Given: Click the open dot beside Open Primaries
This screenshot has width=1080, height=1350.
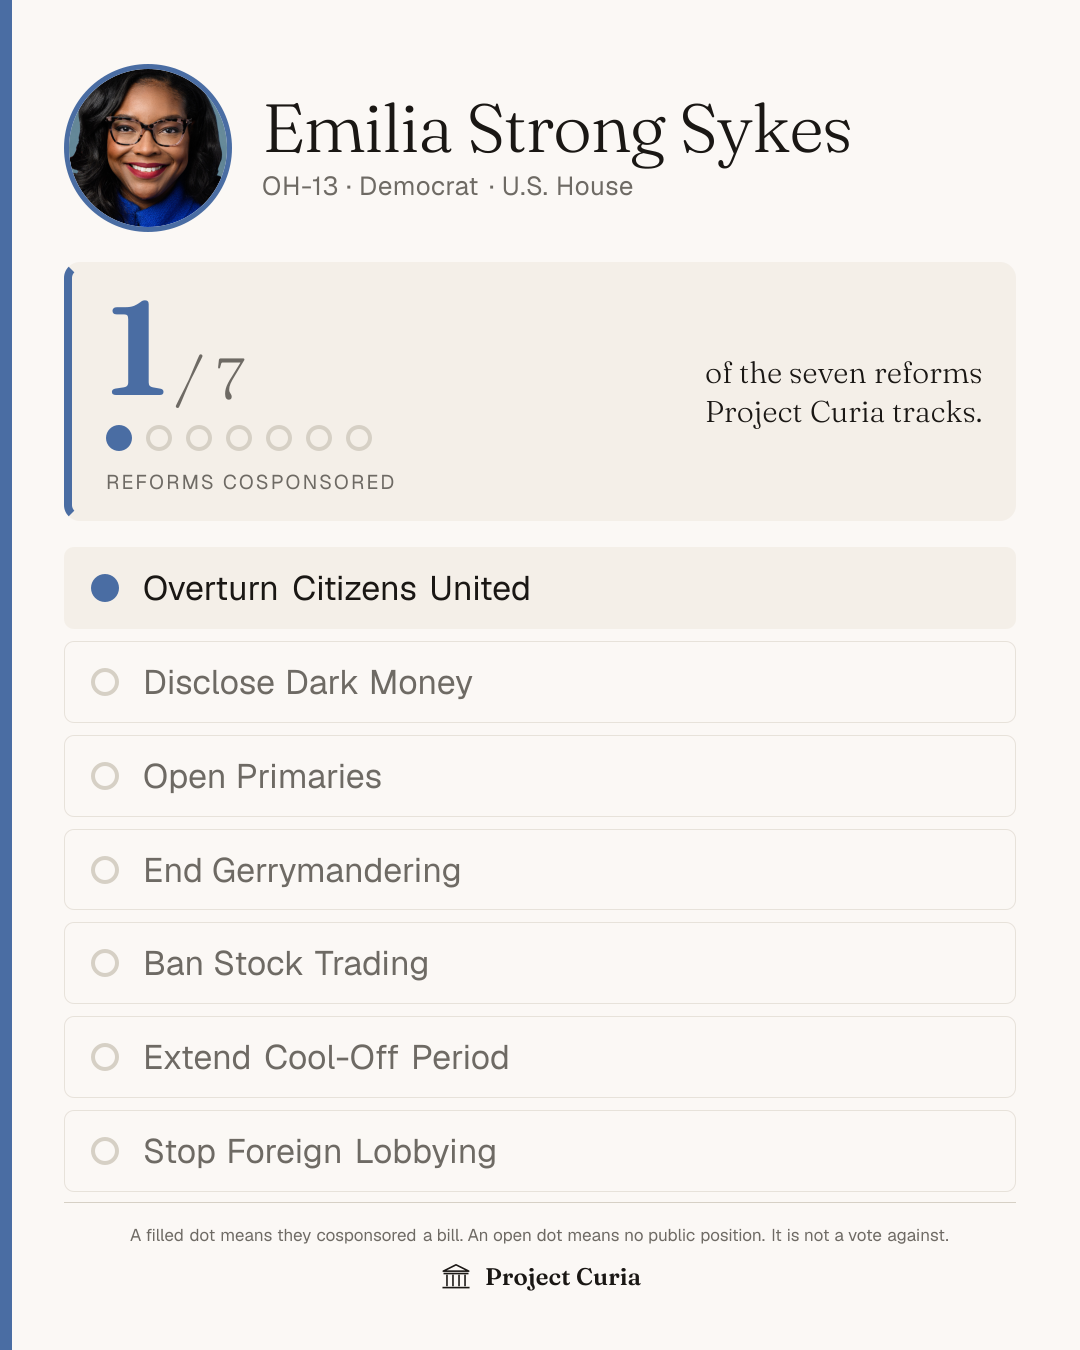Looking at the screenshot, I should click(x=105, y=776).
